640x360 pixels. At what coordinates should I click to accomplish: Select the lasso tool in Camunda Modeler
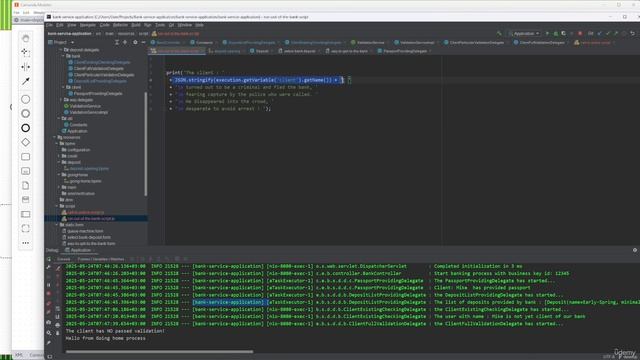coord(25,53)
